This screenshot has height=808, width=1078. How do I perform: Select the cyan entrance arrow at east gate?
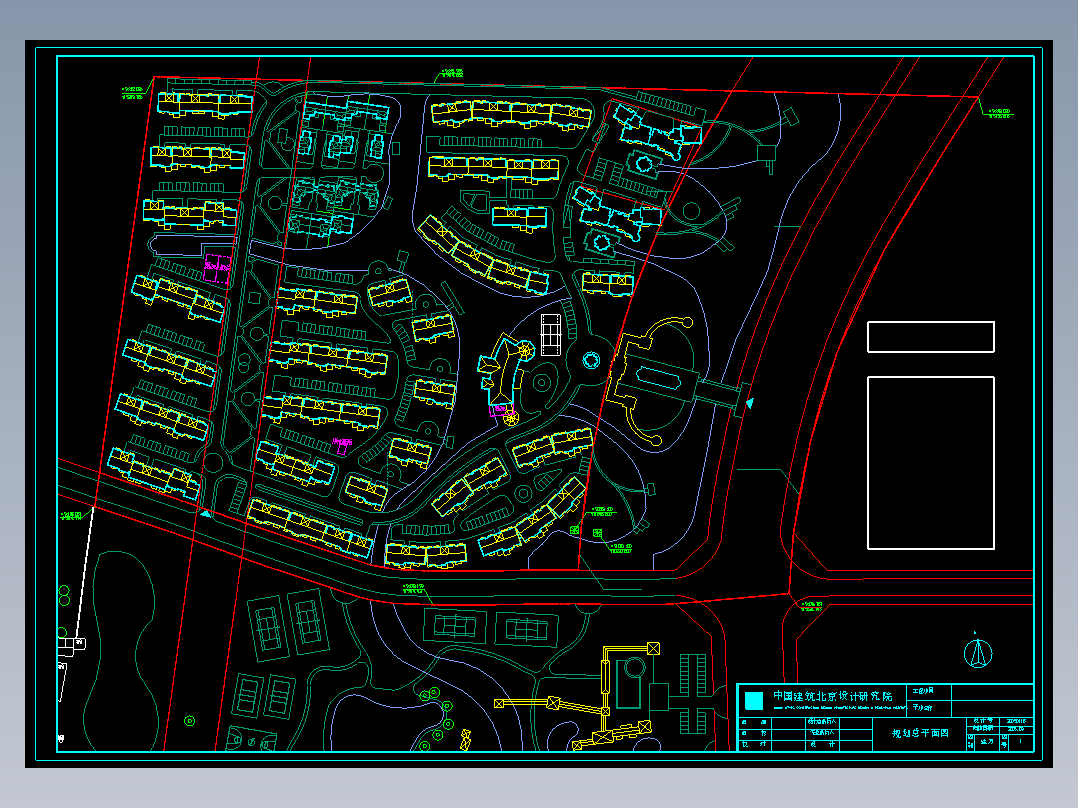click(749, 404)
